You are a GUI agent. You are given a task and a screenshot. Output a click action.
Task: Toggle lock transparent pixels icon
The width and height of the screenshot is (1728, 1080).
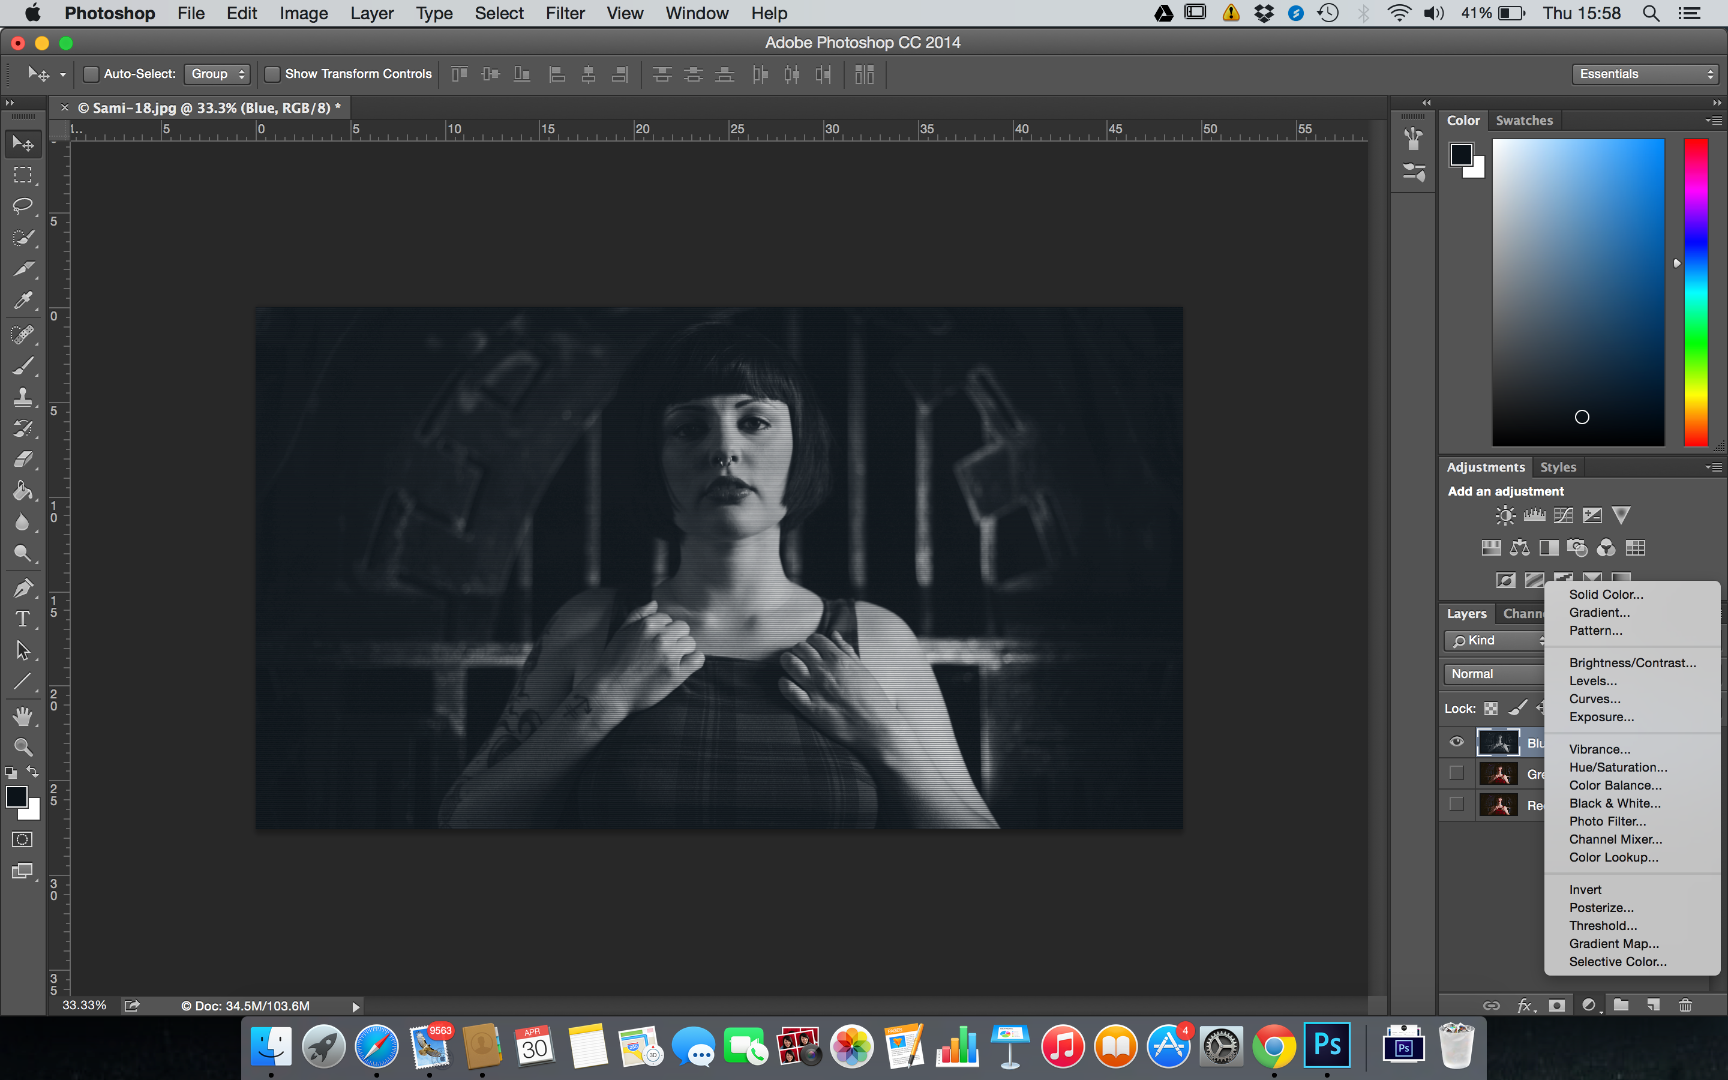click(1491, 708)
